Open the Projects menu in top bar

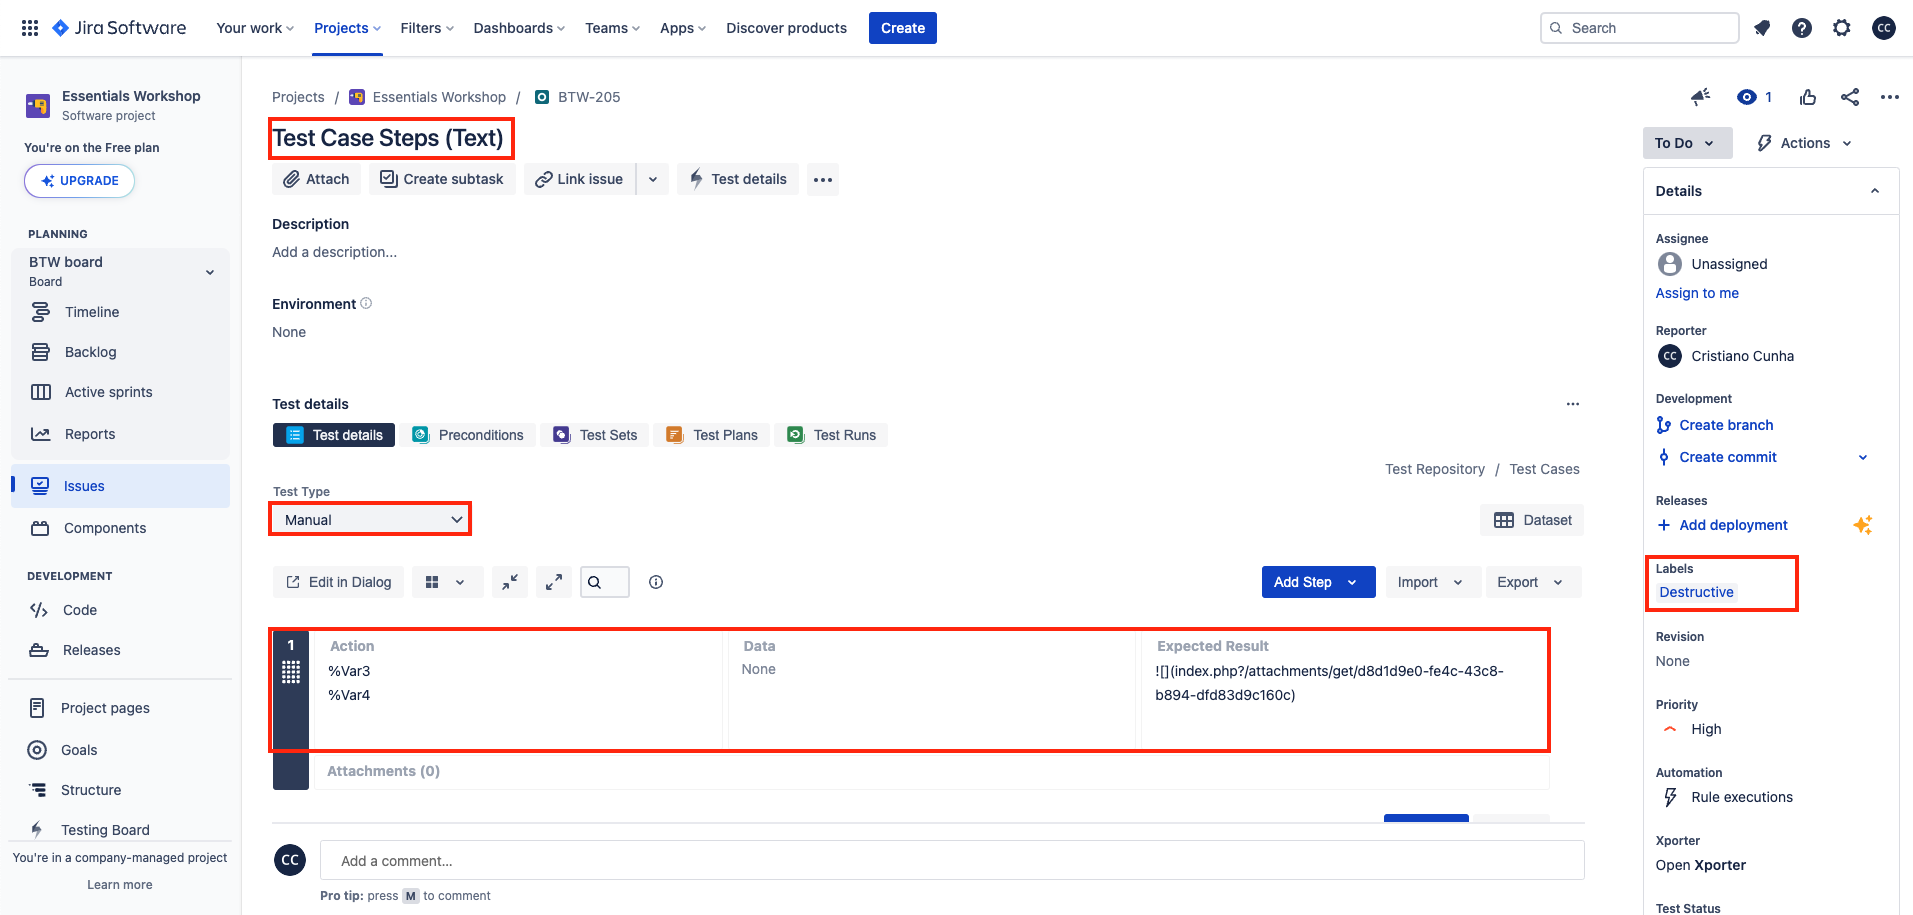347,28
